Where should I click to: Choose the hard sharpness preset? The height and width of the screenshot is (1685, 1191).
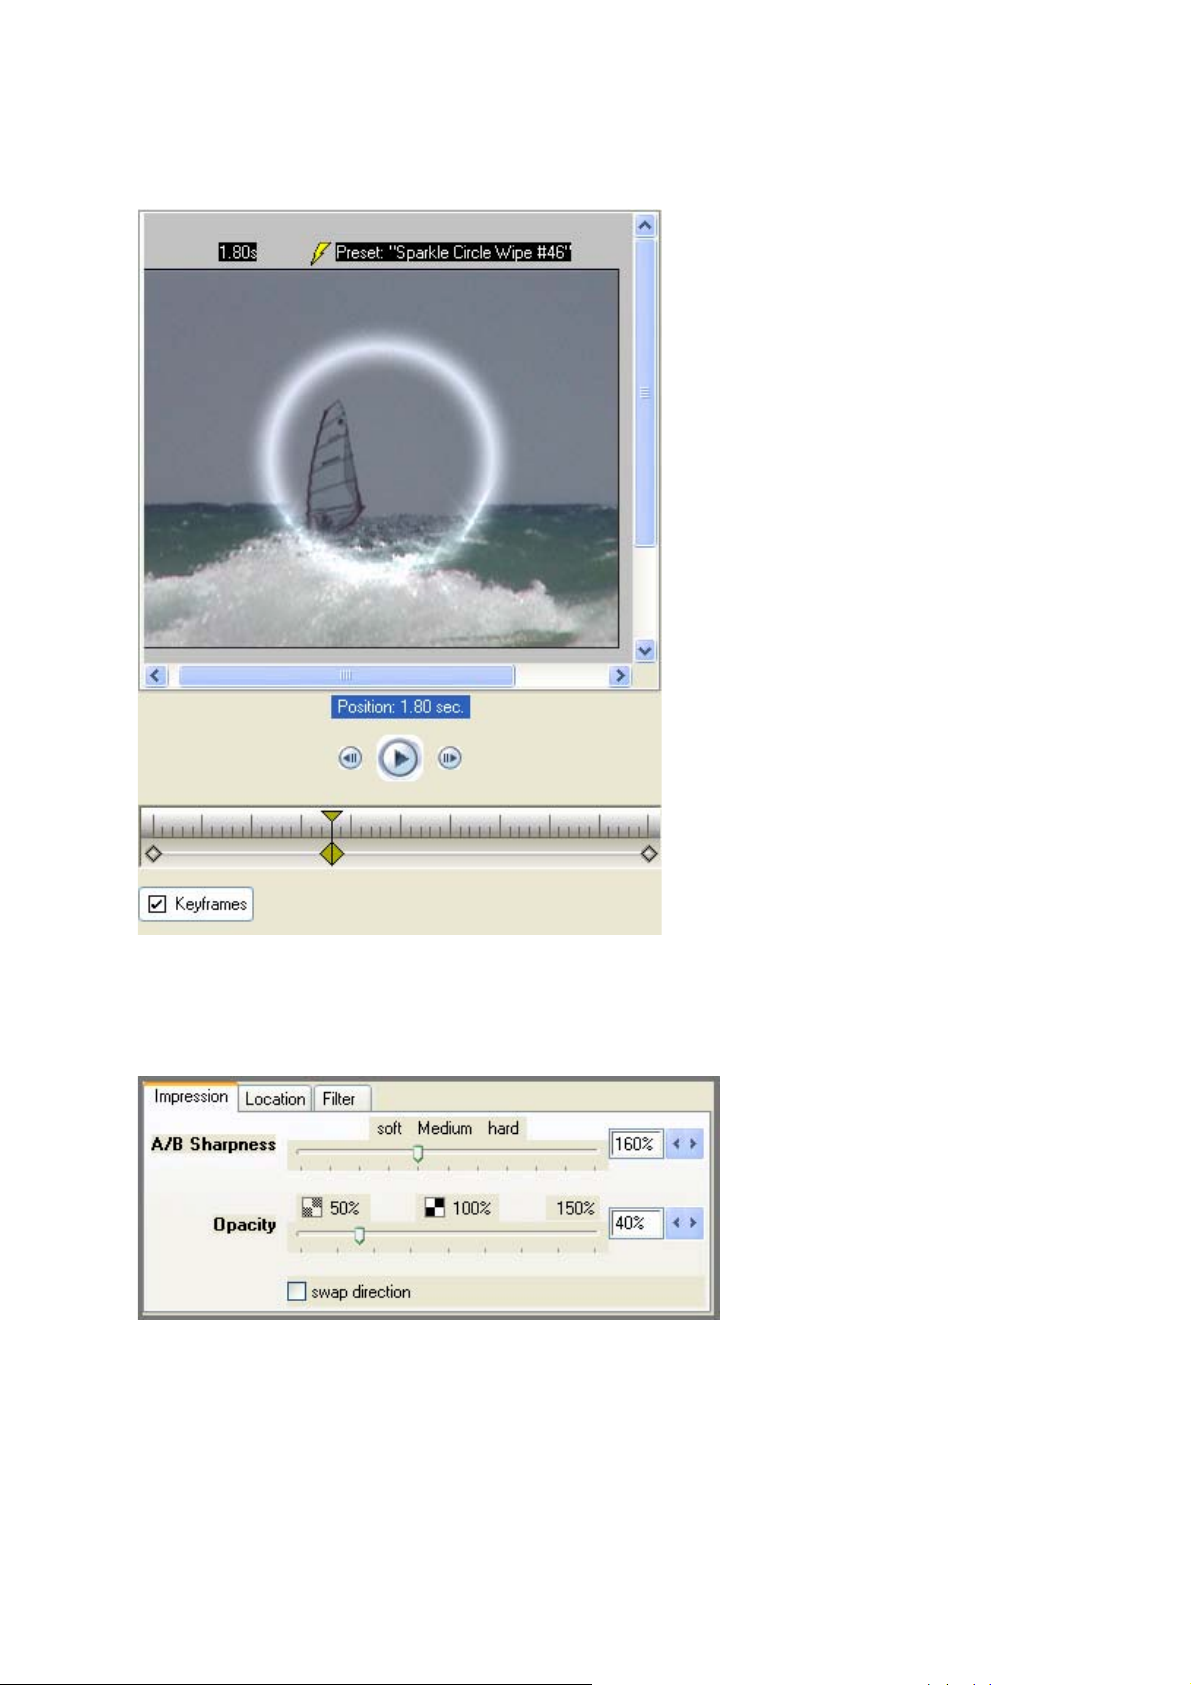[503, 1128]
